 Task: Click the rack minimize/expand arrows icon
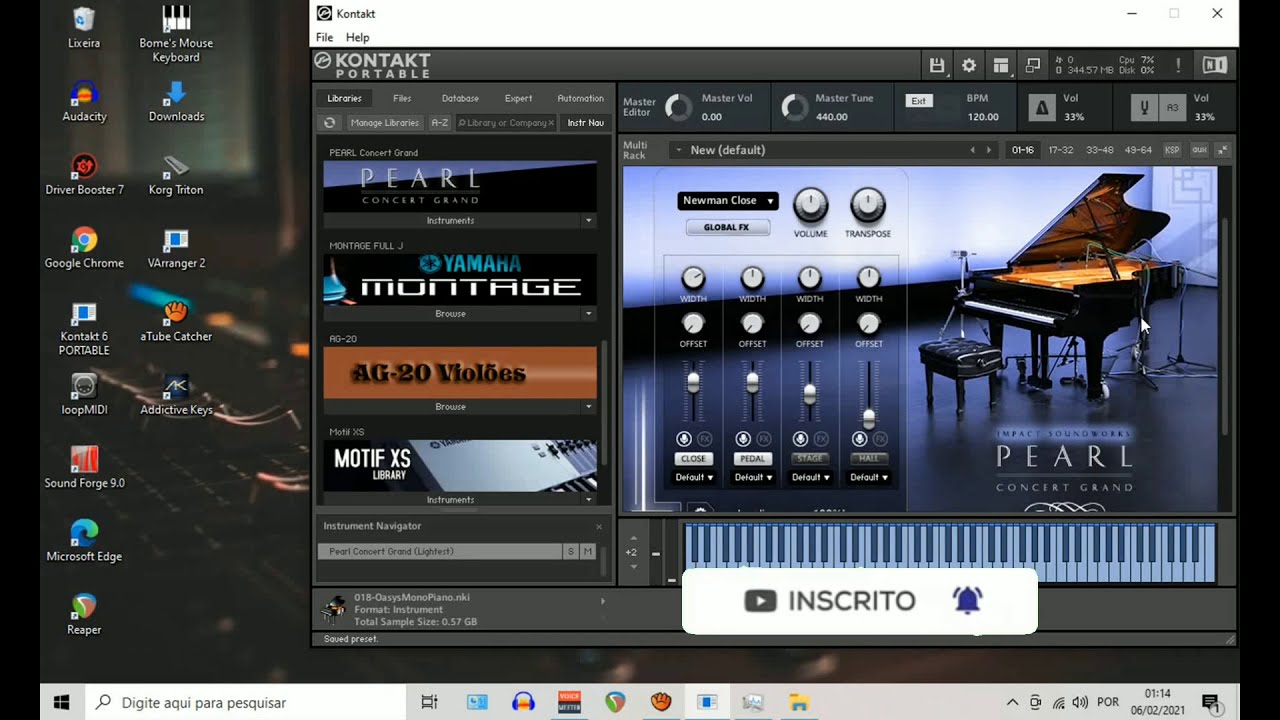pos(1223,150)
